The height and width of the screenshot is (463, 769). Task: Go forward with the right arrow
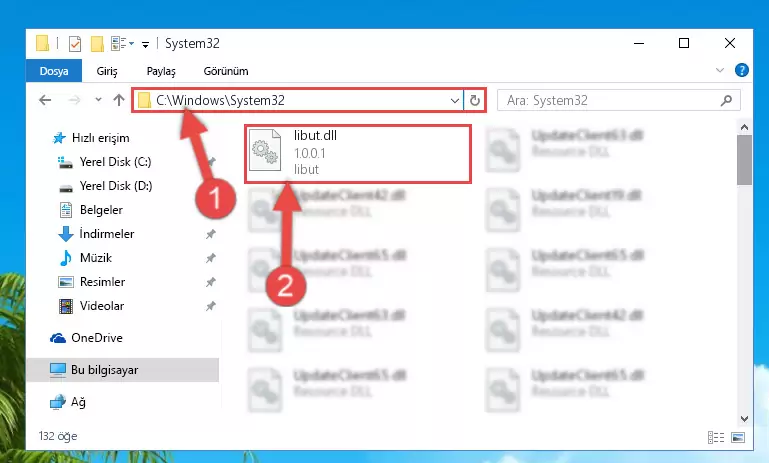point(74,101)
